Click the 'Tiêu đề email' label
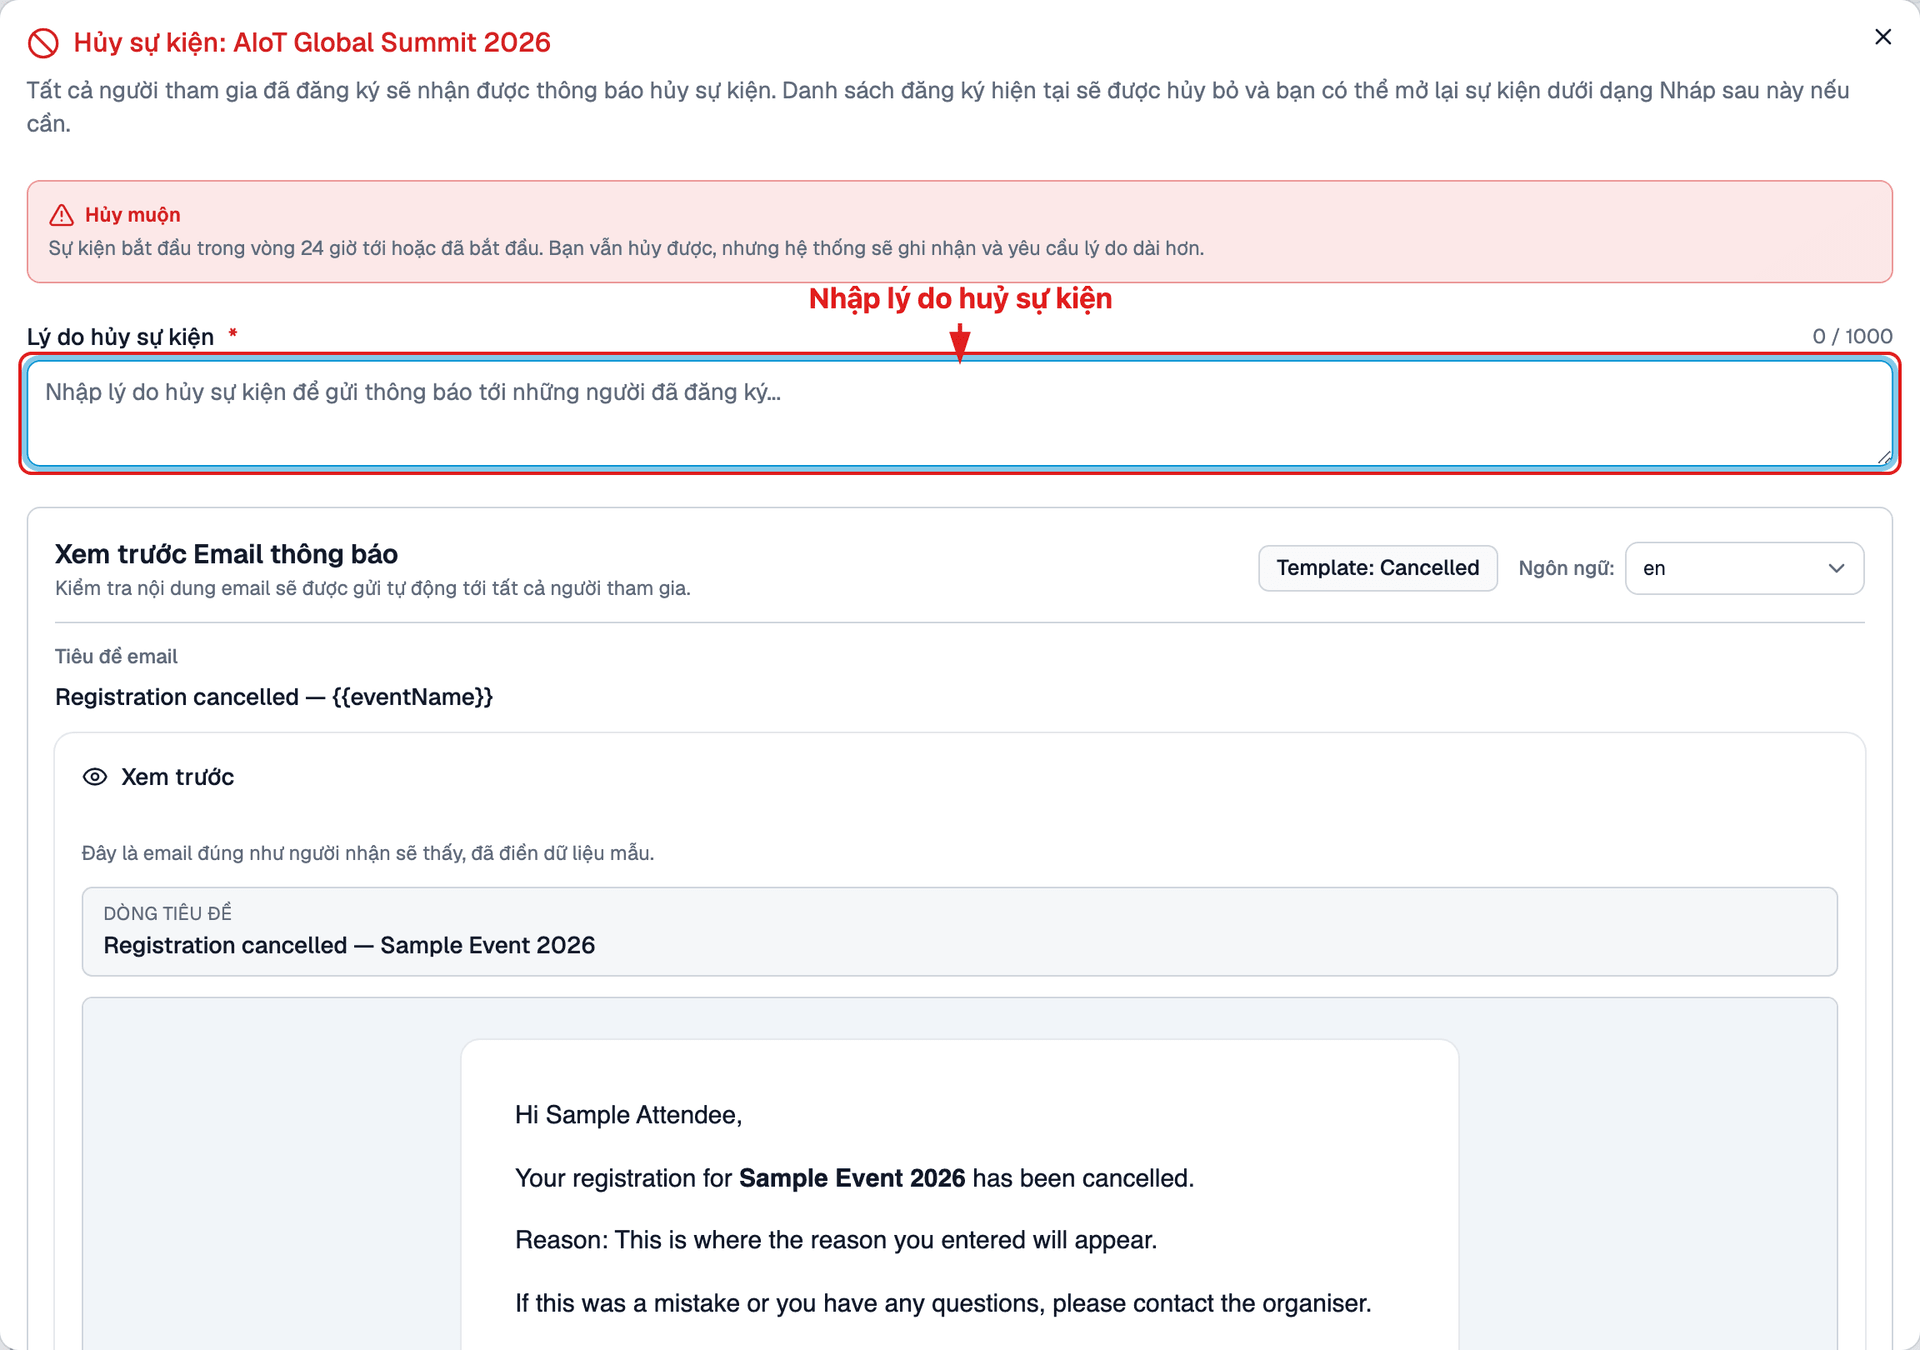The image size is (1920, 1350). pyautogui.click(x=116, y=656)
